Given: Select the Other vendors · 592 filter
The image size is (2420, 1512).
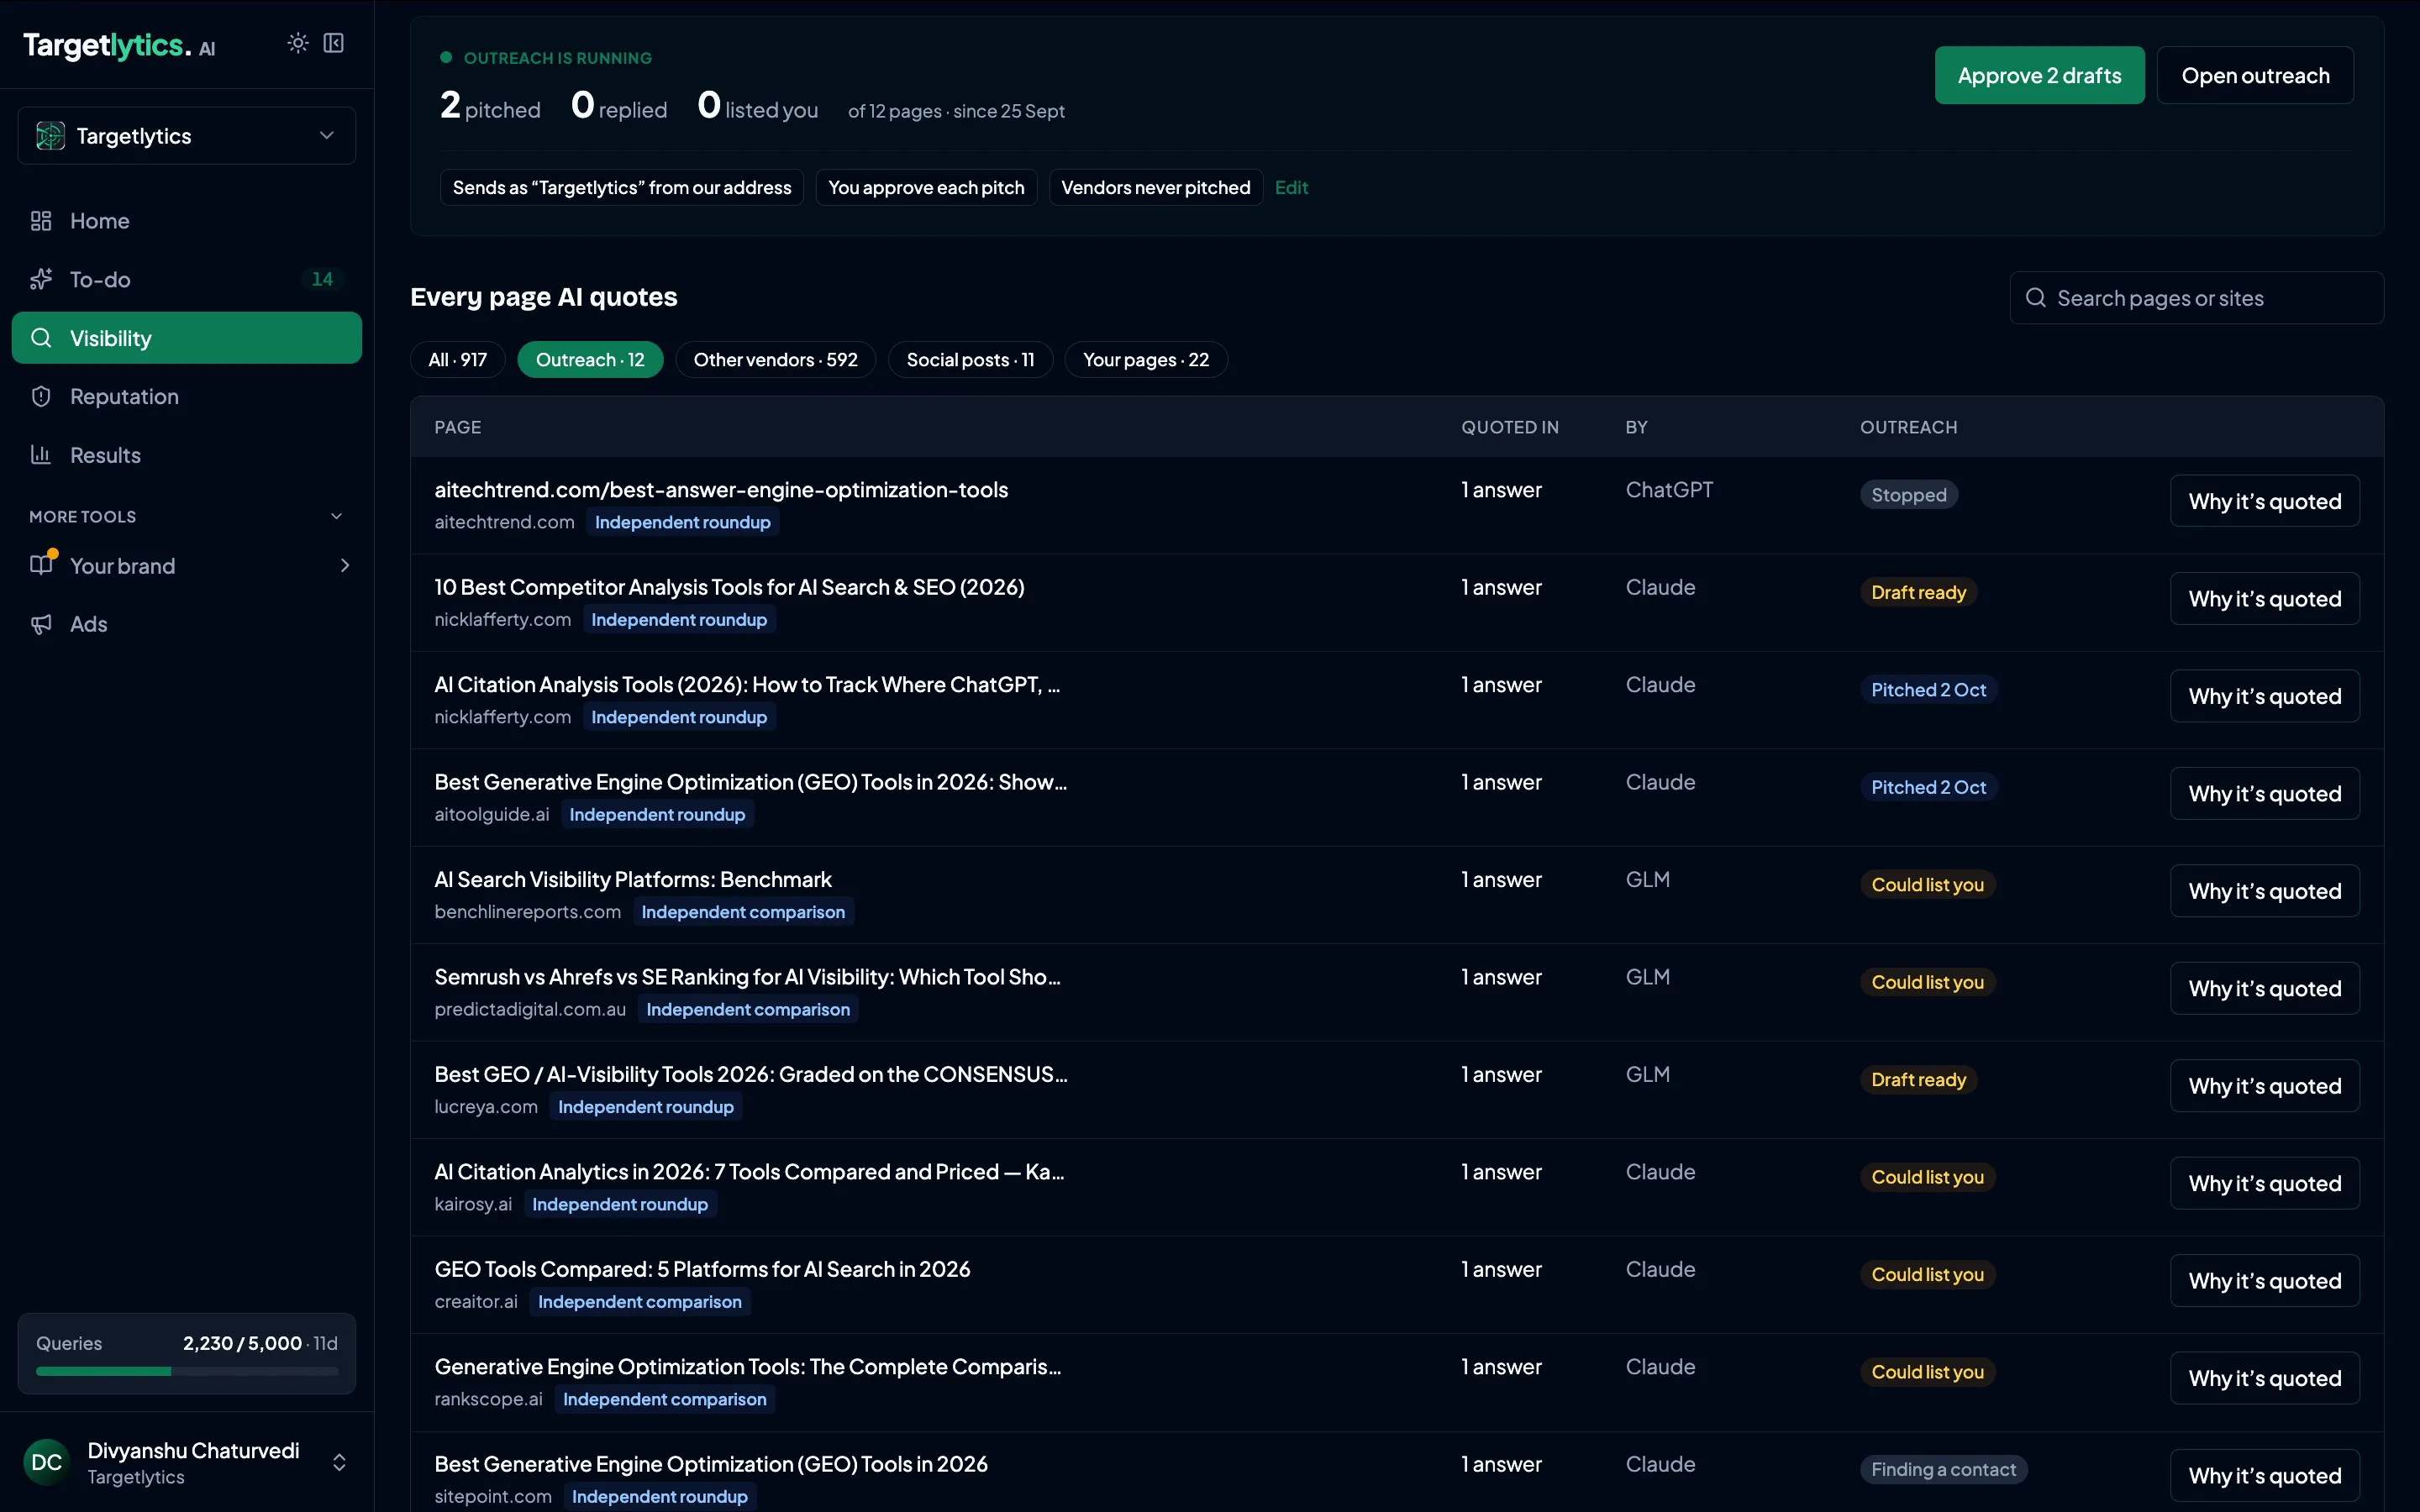Looking at the screenshot, I should (776, 360).
